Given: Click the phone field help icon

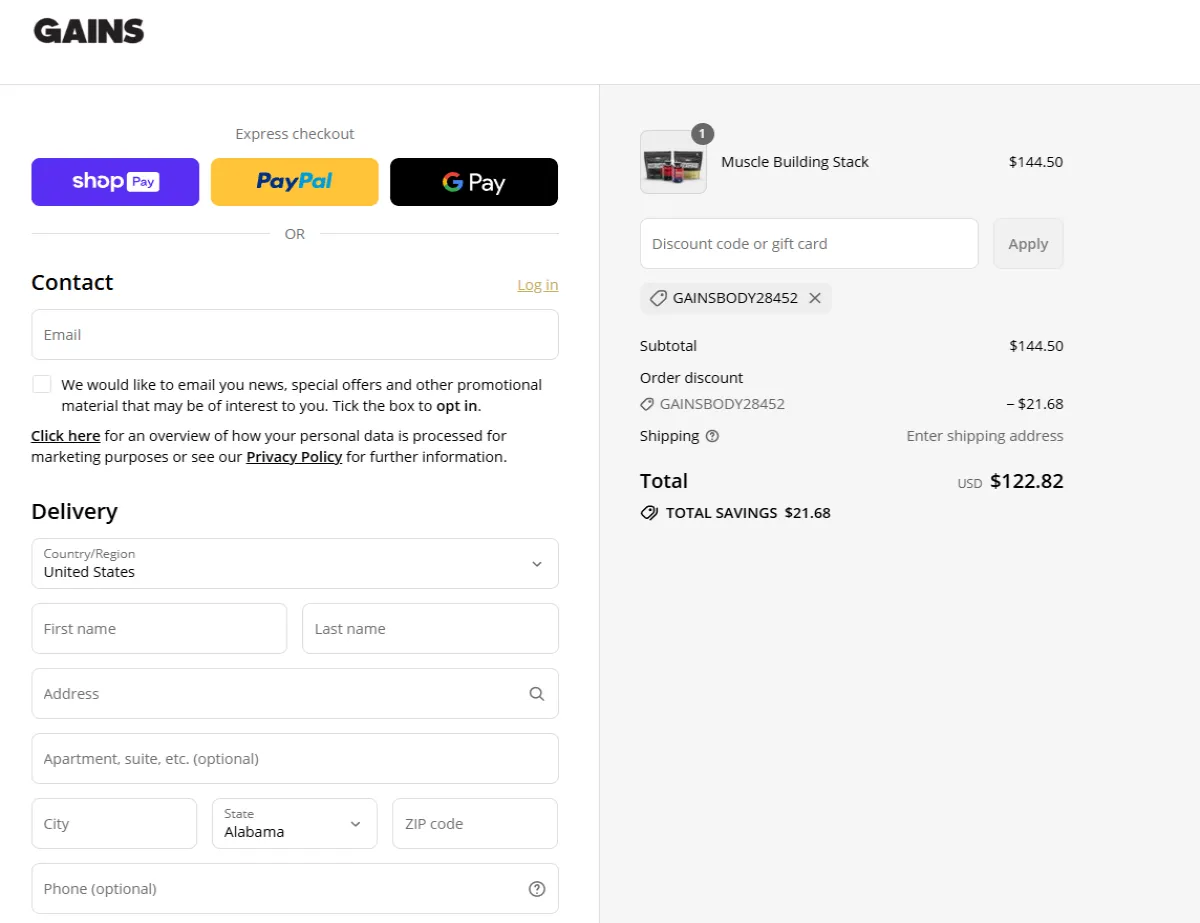Looking at the screenshot, I should [x=537, y=889].
